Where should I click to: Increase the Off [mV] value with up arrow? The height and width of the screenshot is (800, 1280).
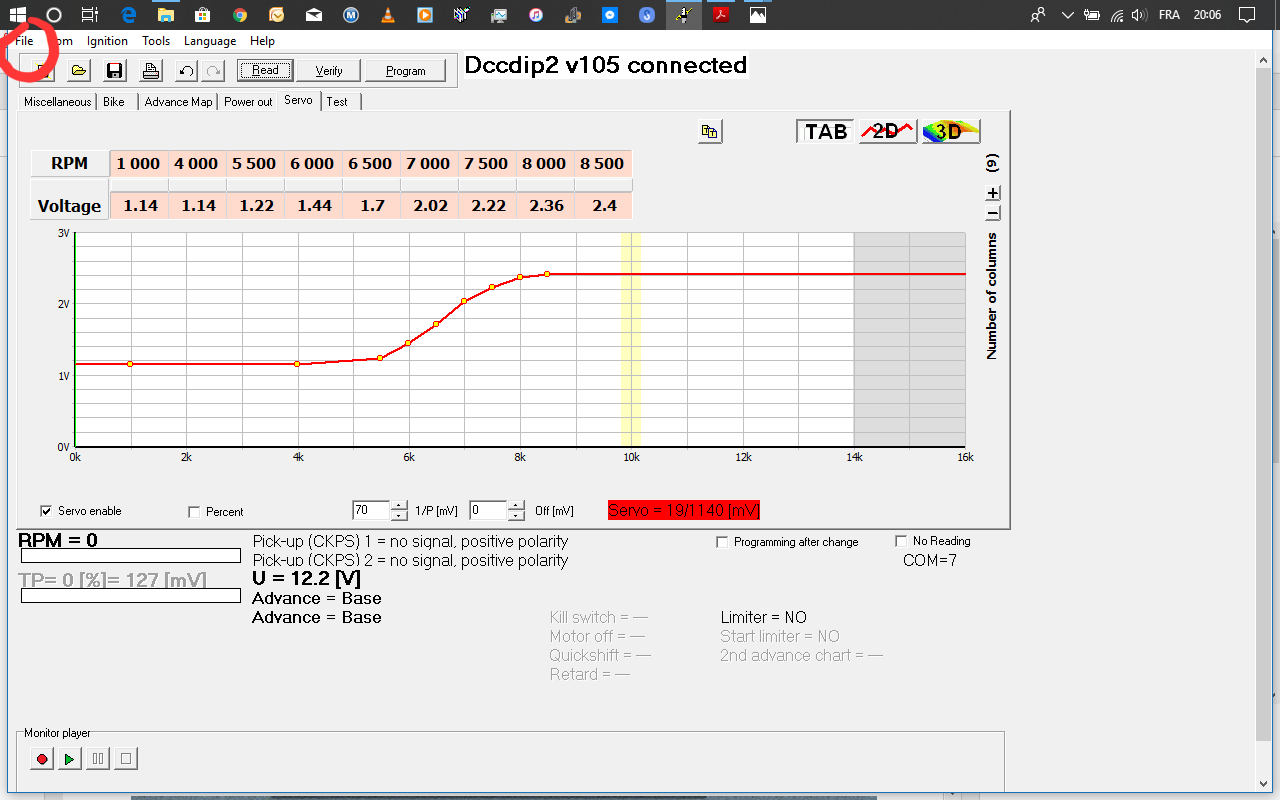point(516,505)
